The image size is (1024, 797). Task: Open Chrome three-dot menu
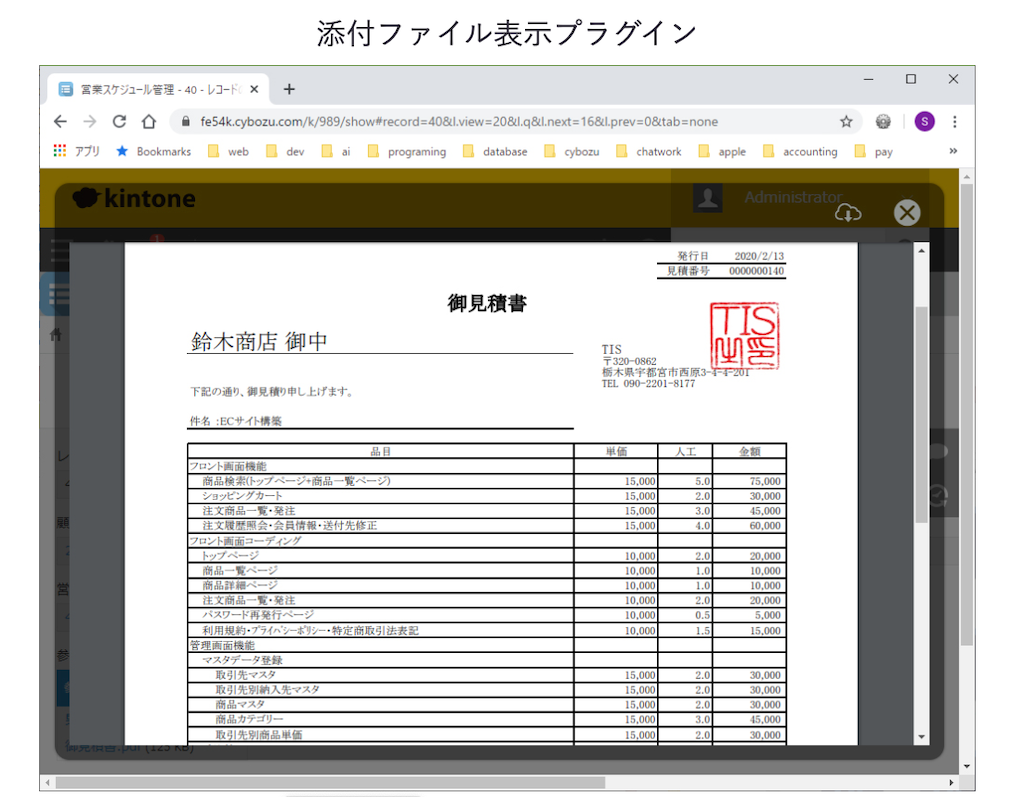955,122
